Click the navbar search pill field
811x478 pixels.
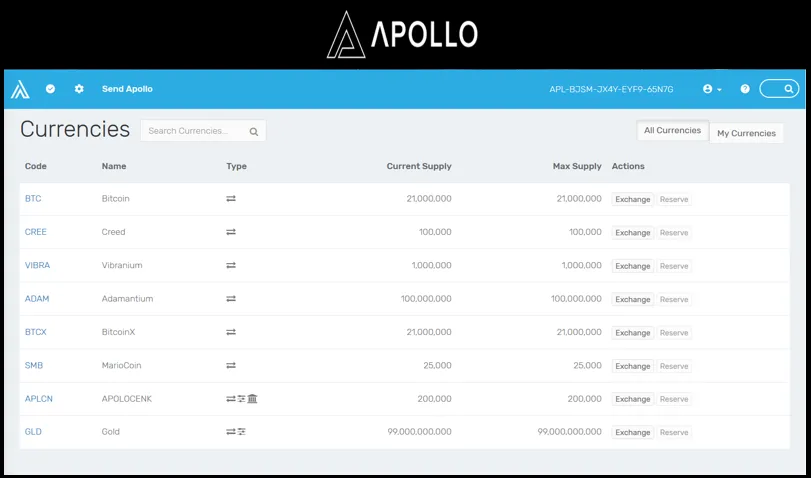click(x=779, y=89)
